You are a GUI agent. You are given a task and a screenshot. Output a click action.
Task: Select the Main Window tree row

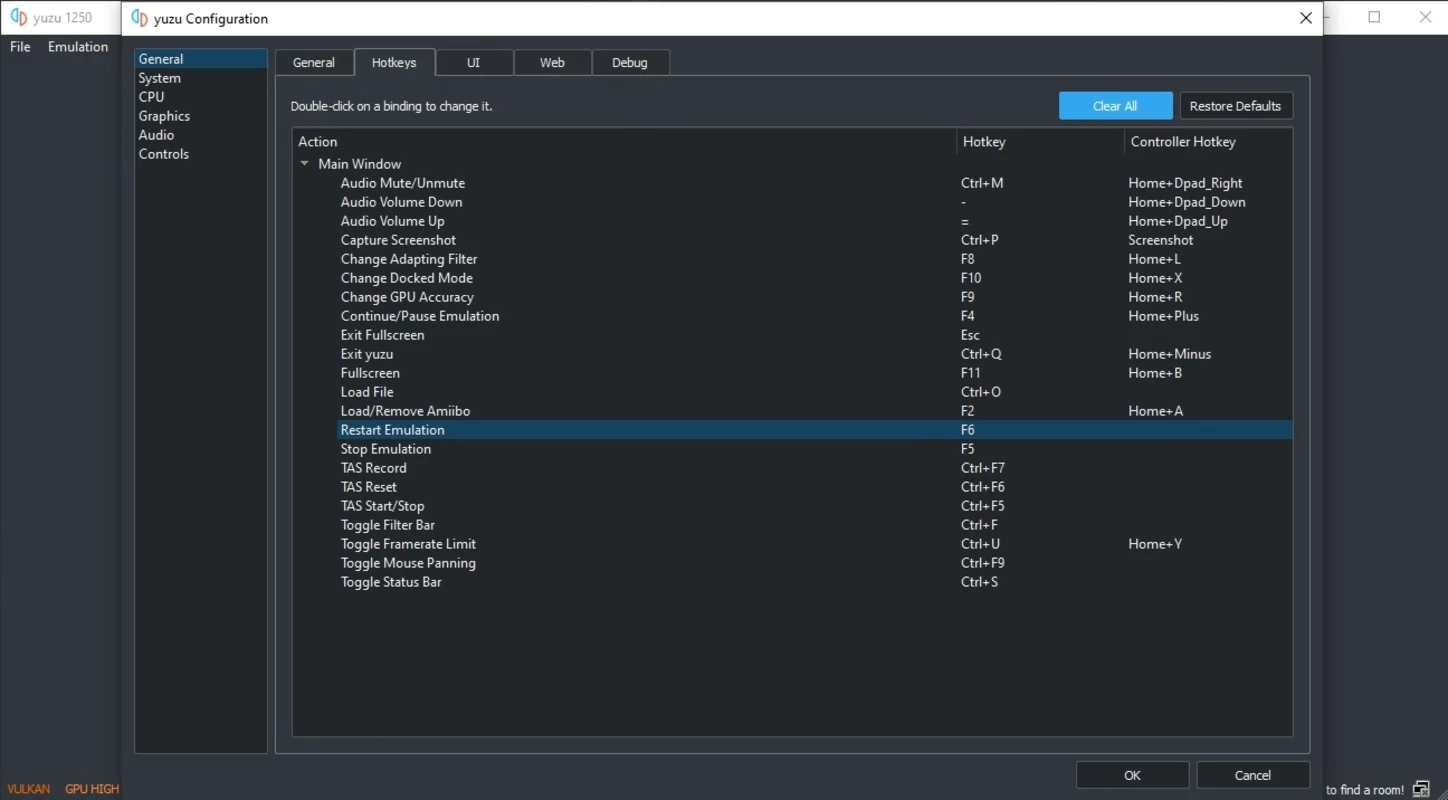[x=360, y=164]
